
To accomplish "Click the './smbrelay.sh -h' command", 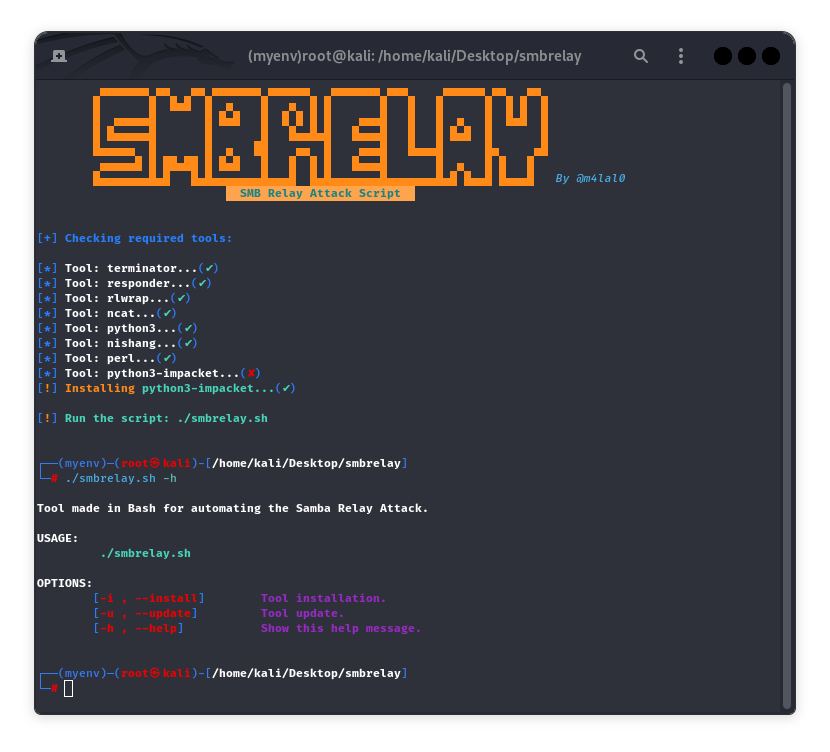I will [121, 478].
